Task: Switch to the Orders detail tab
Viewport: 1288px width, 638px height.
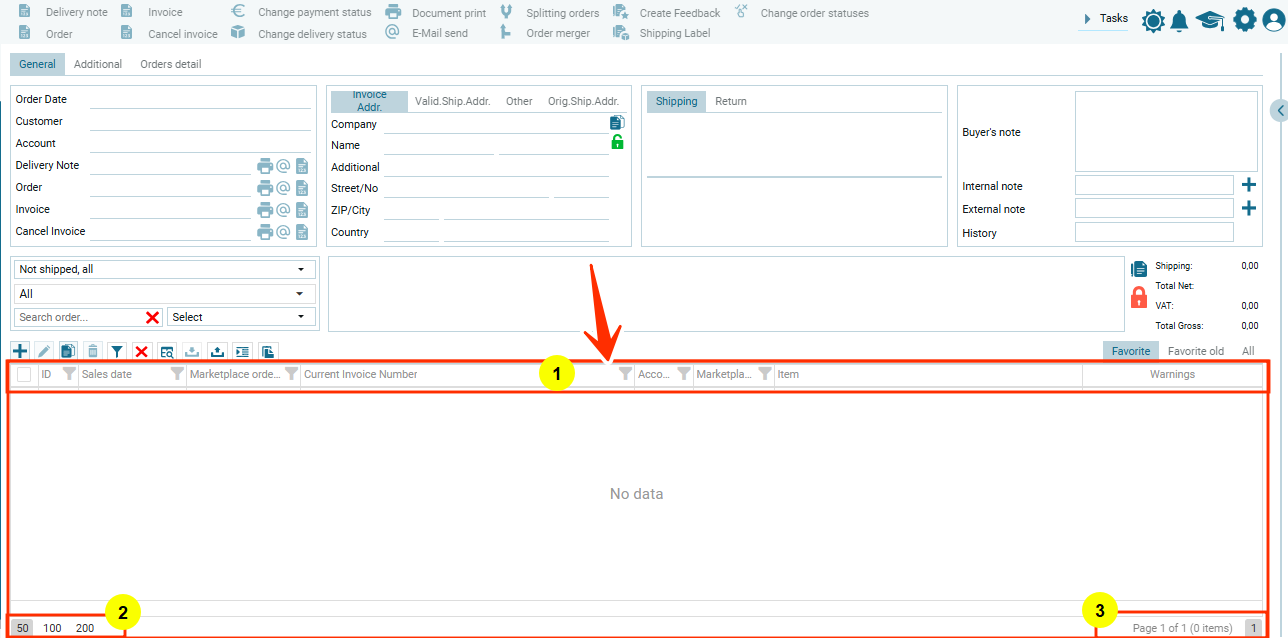Action: (x=170, y=64)
